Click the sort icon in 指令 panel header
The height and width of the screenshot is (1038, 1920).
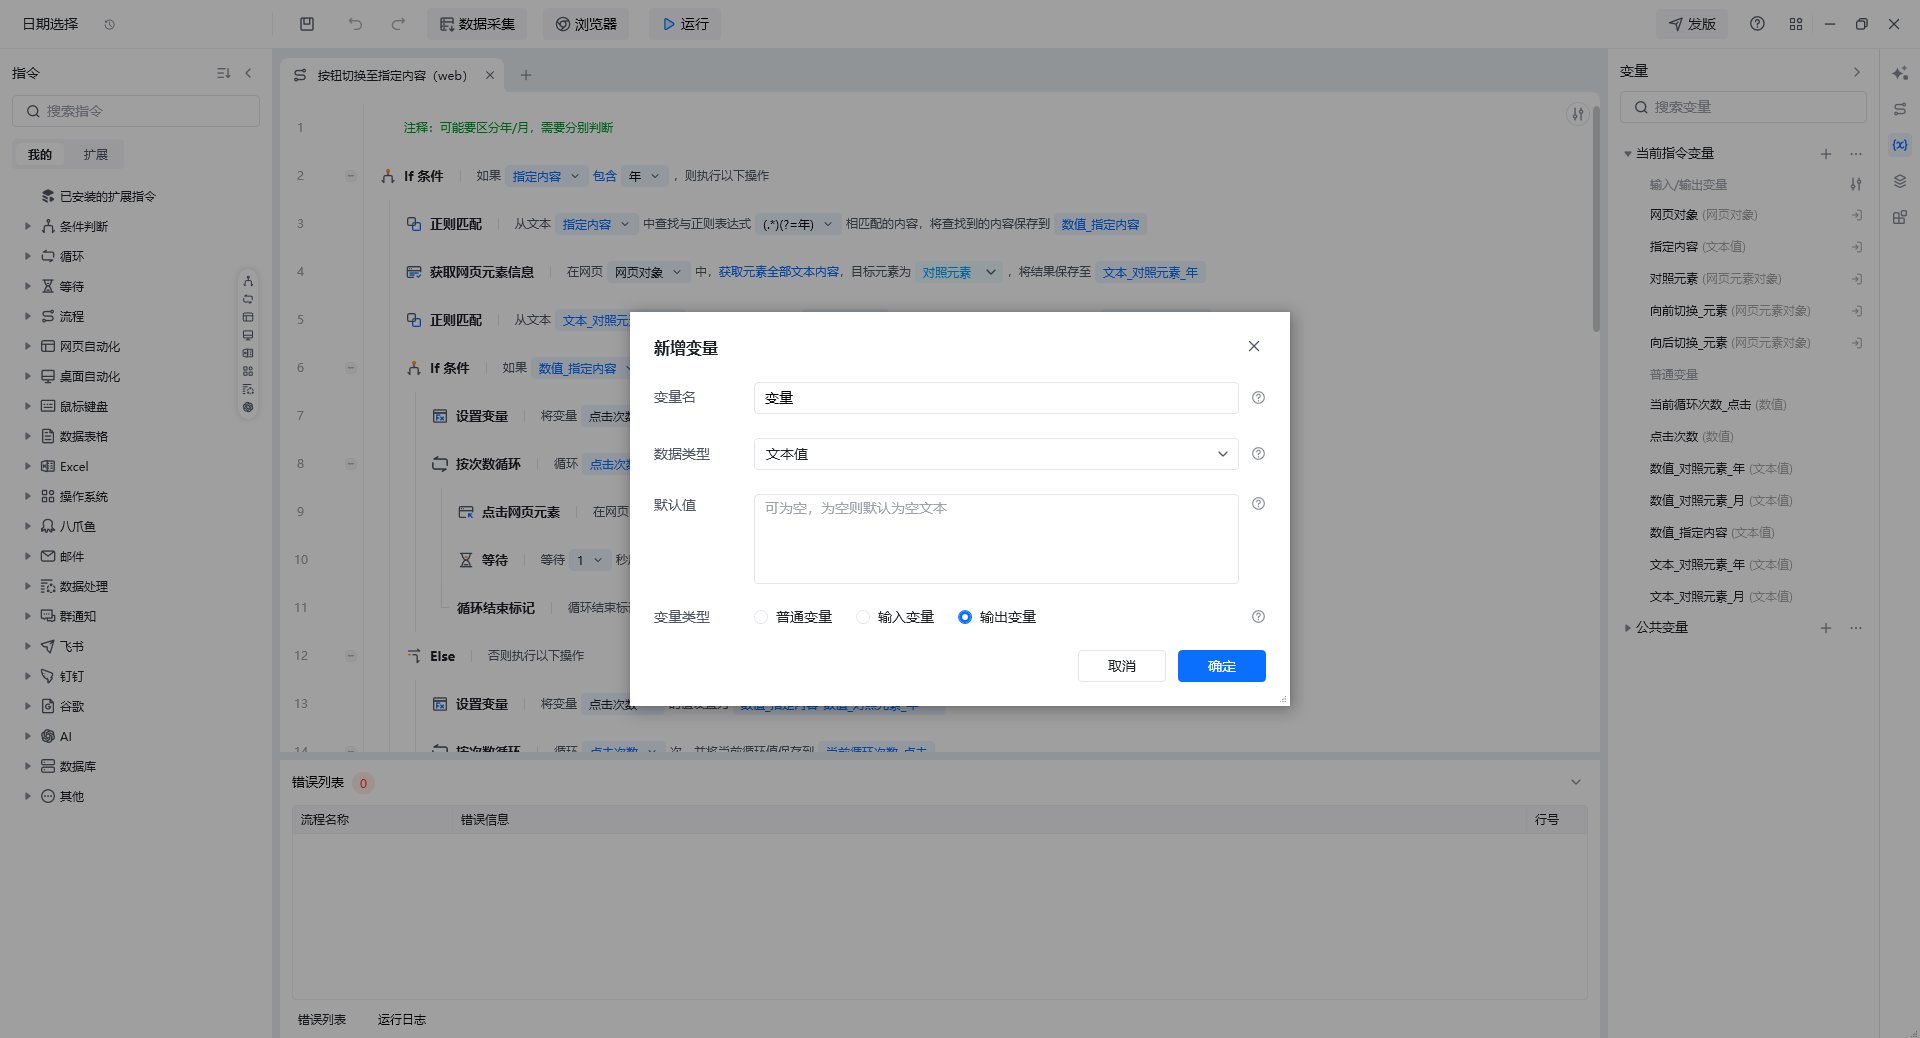click(x=223, y=73)
